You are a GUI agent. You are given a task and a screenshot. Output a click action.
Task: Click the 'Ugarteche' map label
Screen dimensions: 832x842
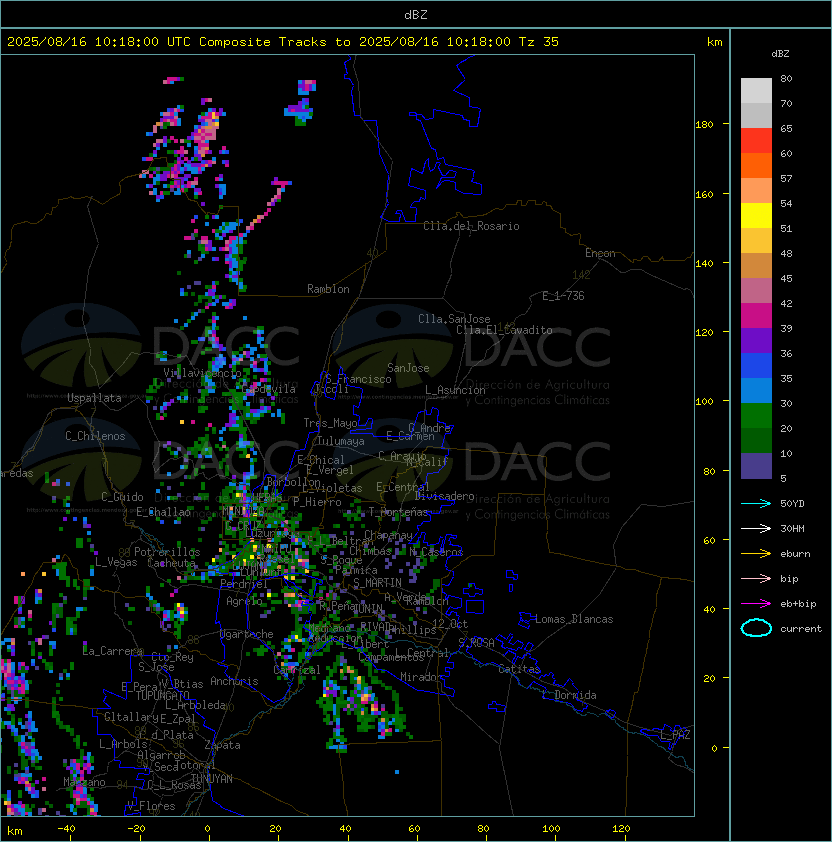click(247, 635)
